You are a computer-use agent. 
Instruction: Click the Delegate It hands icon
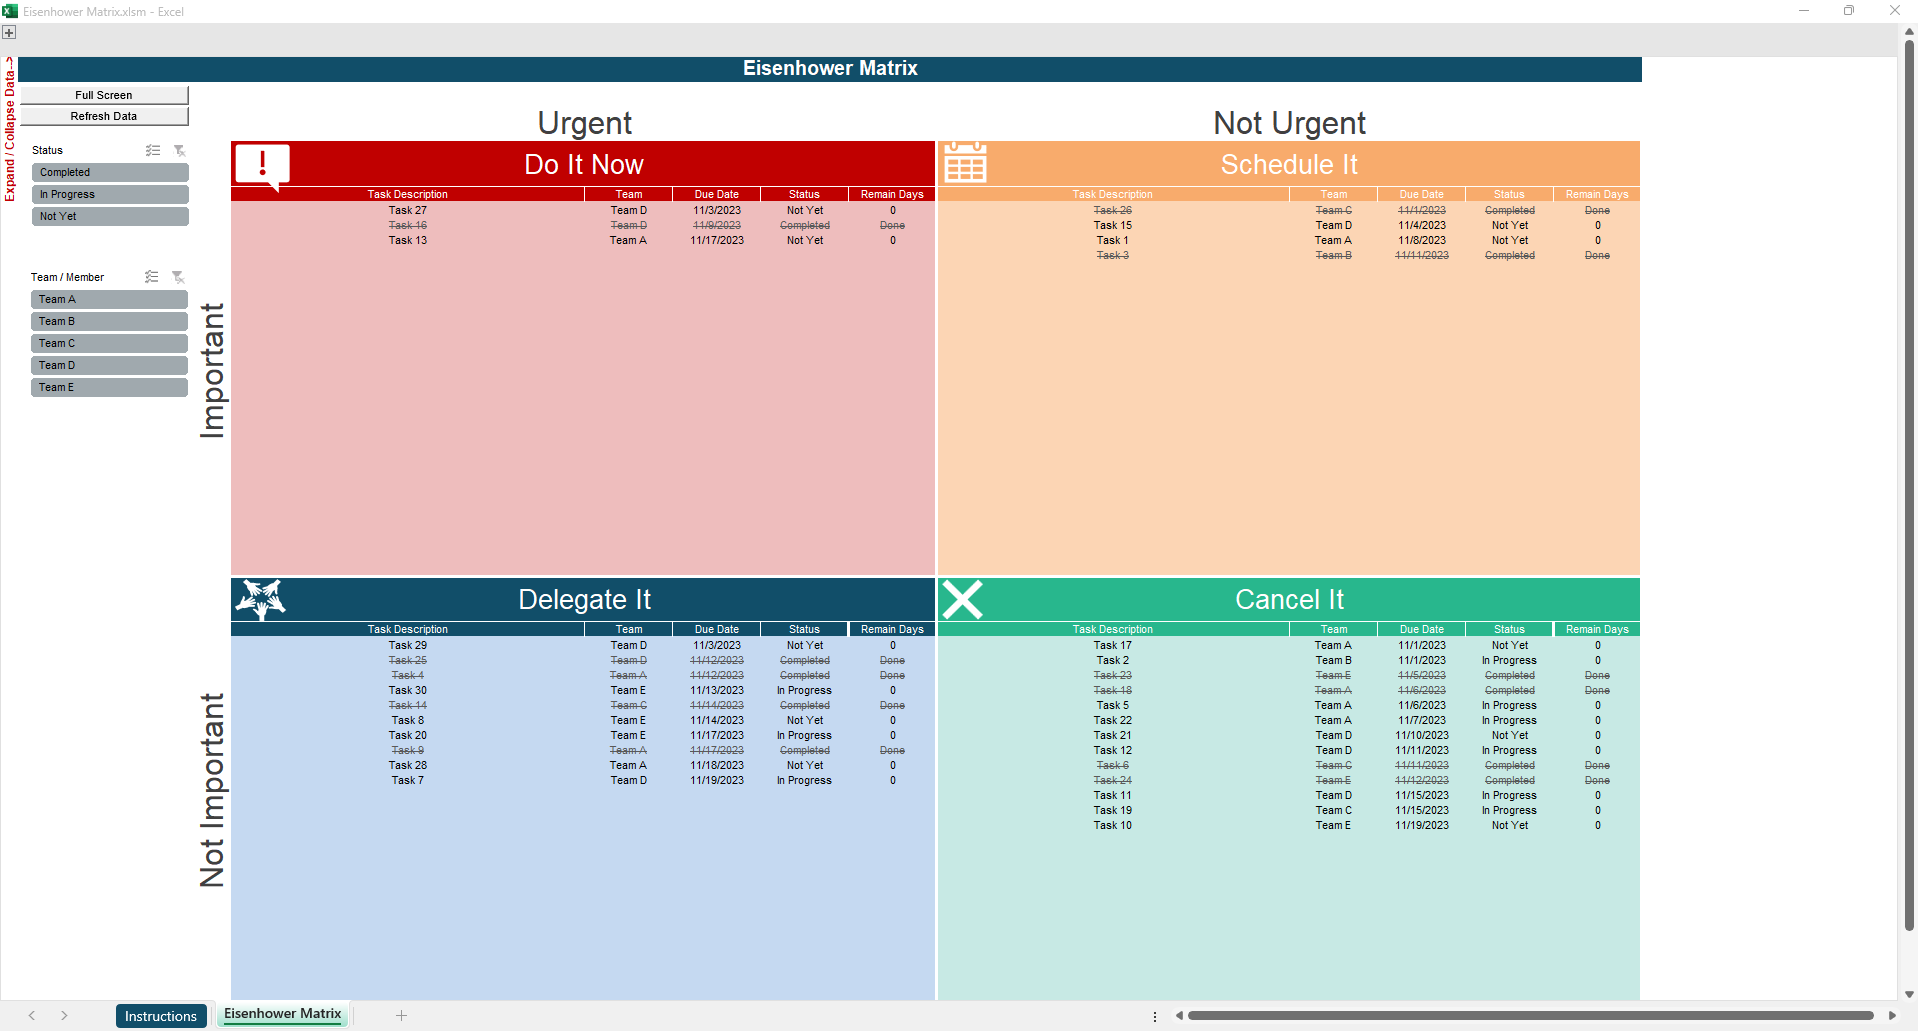click(260, 599)
